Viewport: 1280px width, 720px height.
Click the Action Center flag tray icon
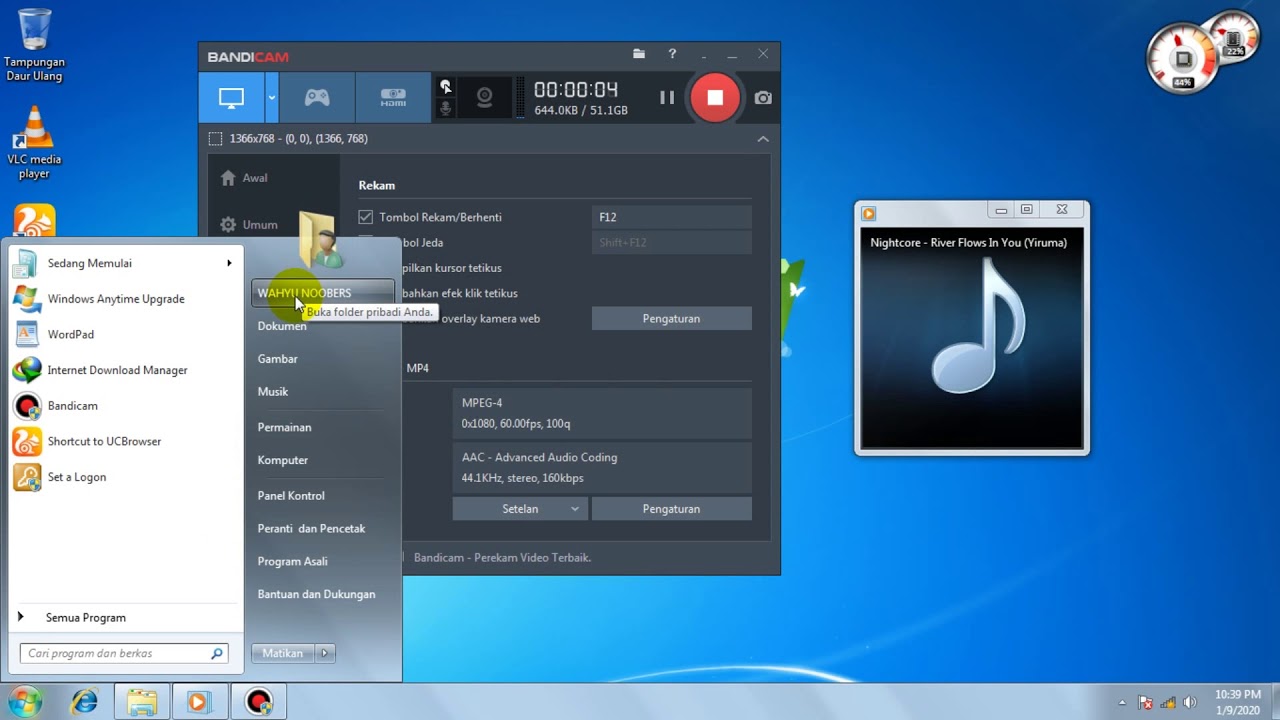pos(1146,703)
